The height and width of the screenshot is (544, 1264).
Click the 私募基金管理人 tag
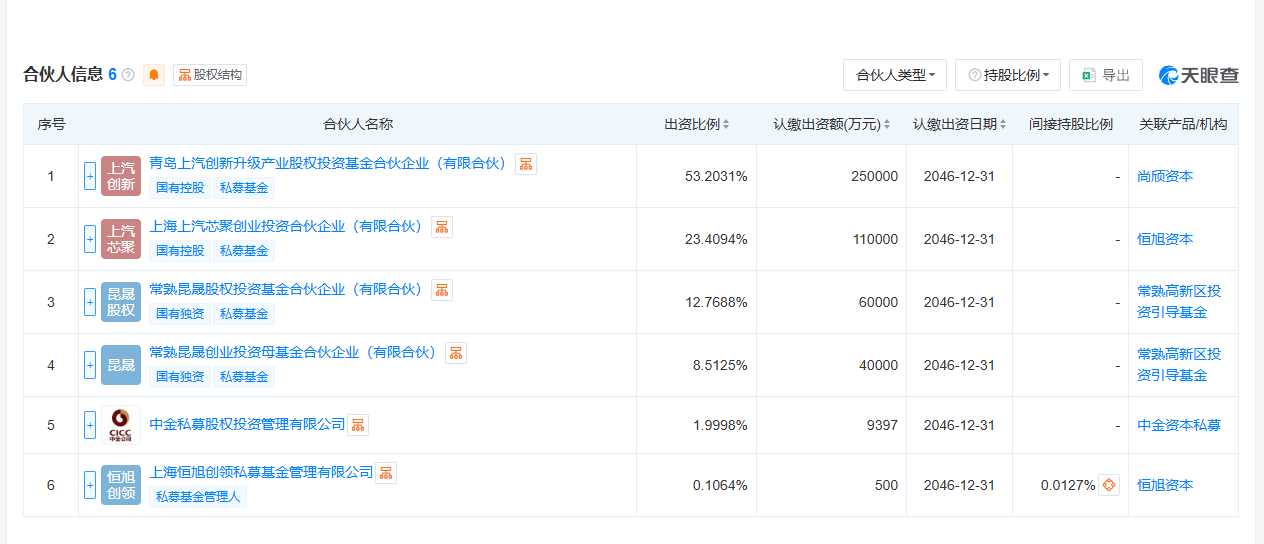(x=198, y=497)
